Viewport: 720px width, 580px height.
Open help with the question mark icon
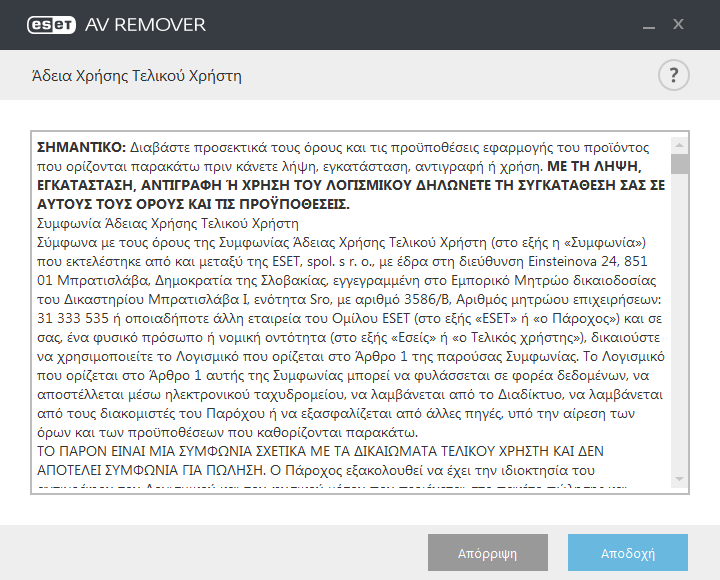pyautogui.click(x=674, y=75)
